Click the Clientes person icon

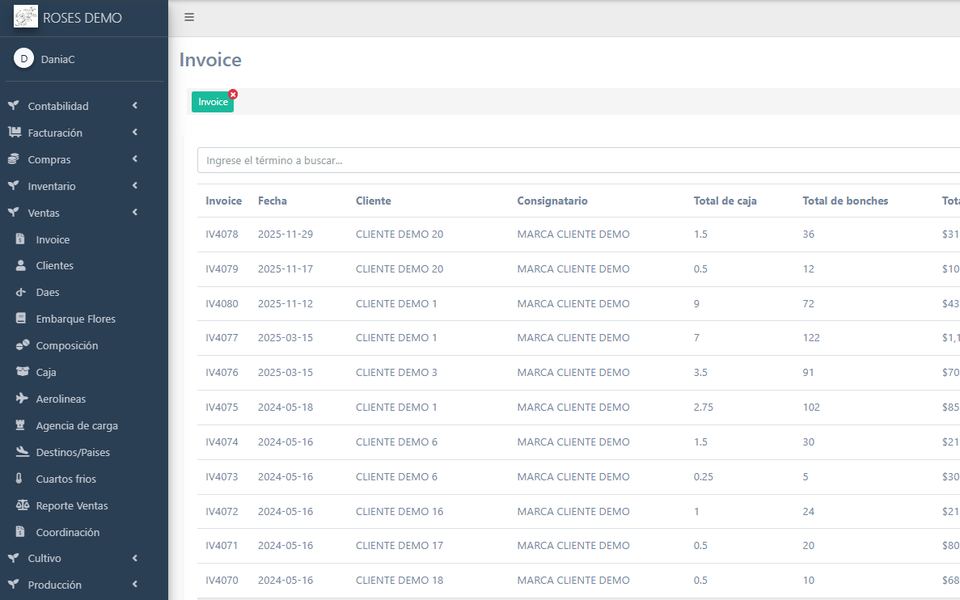coord(21,265)
